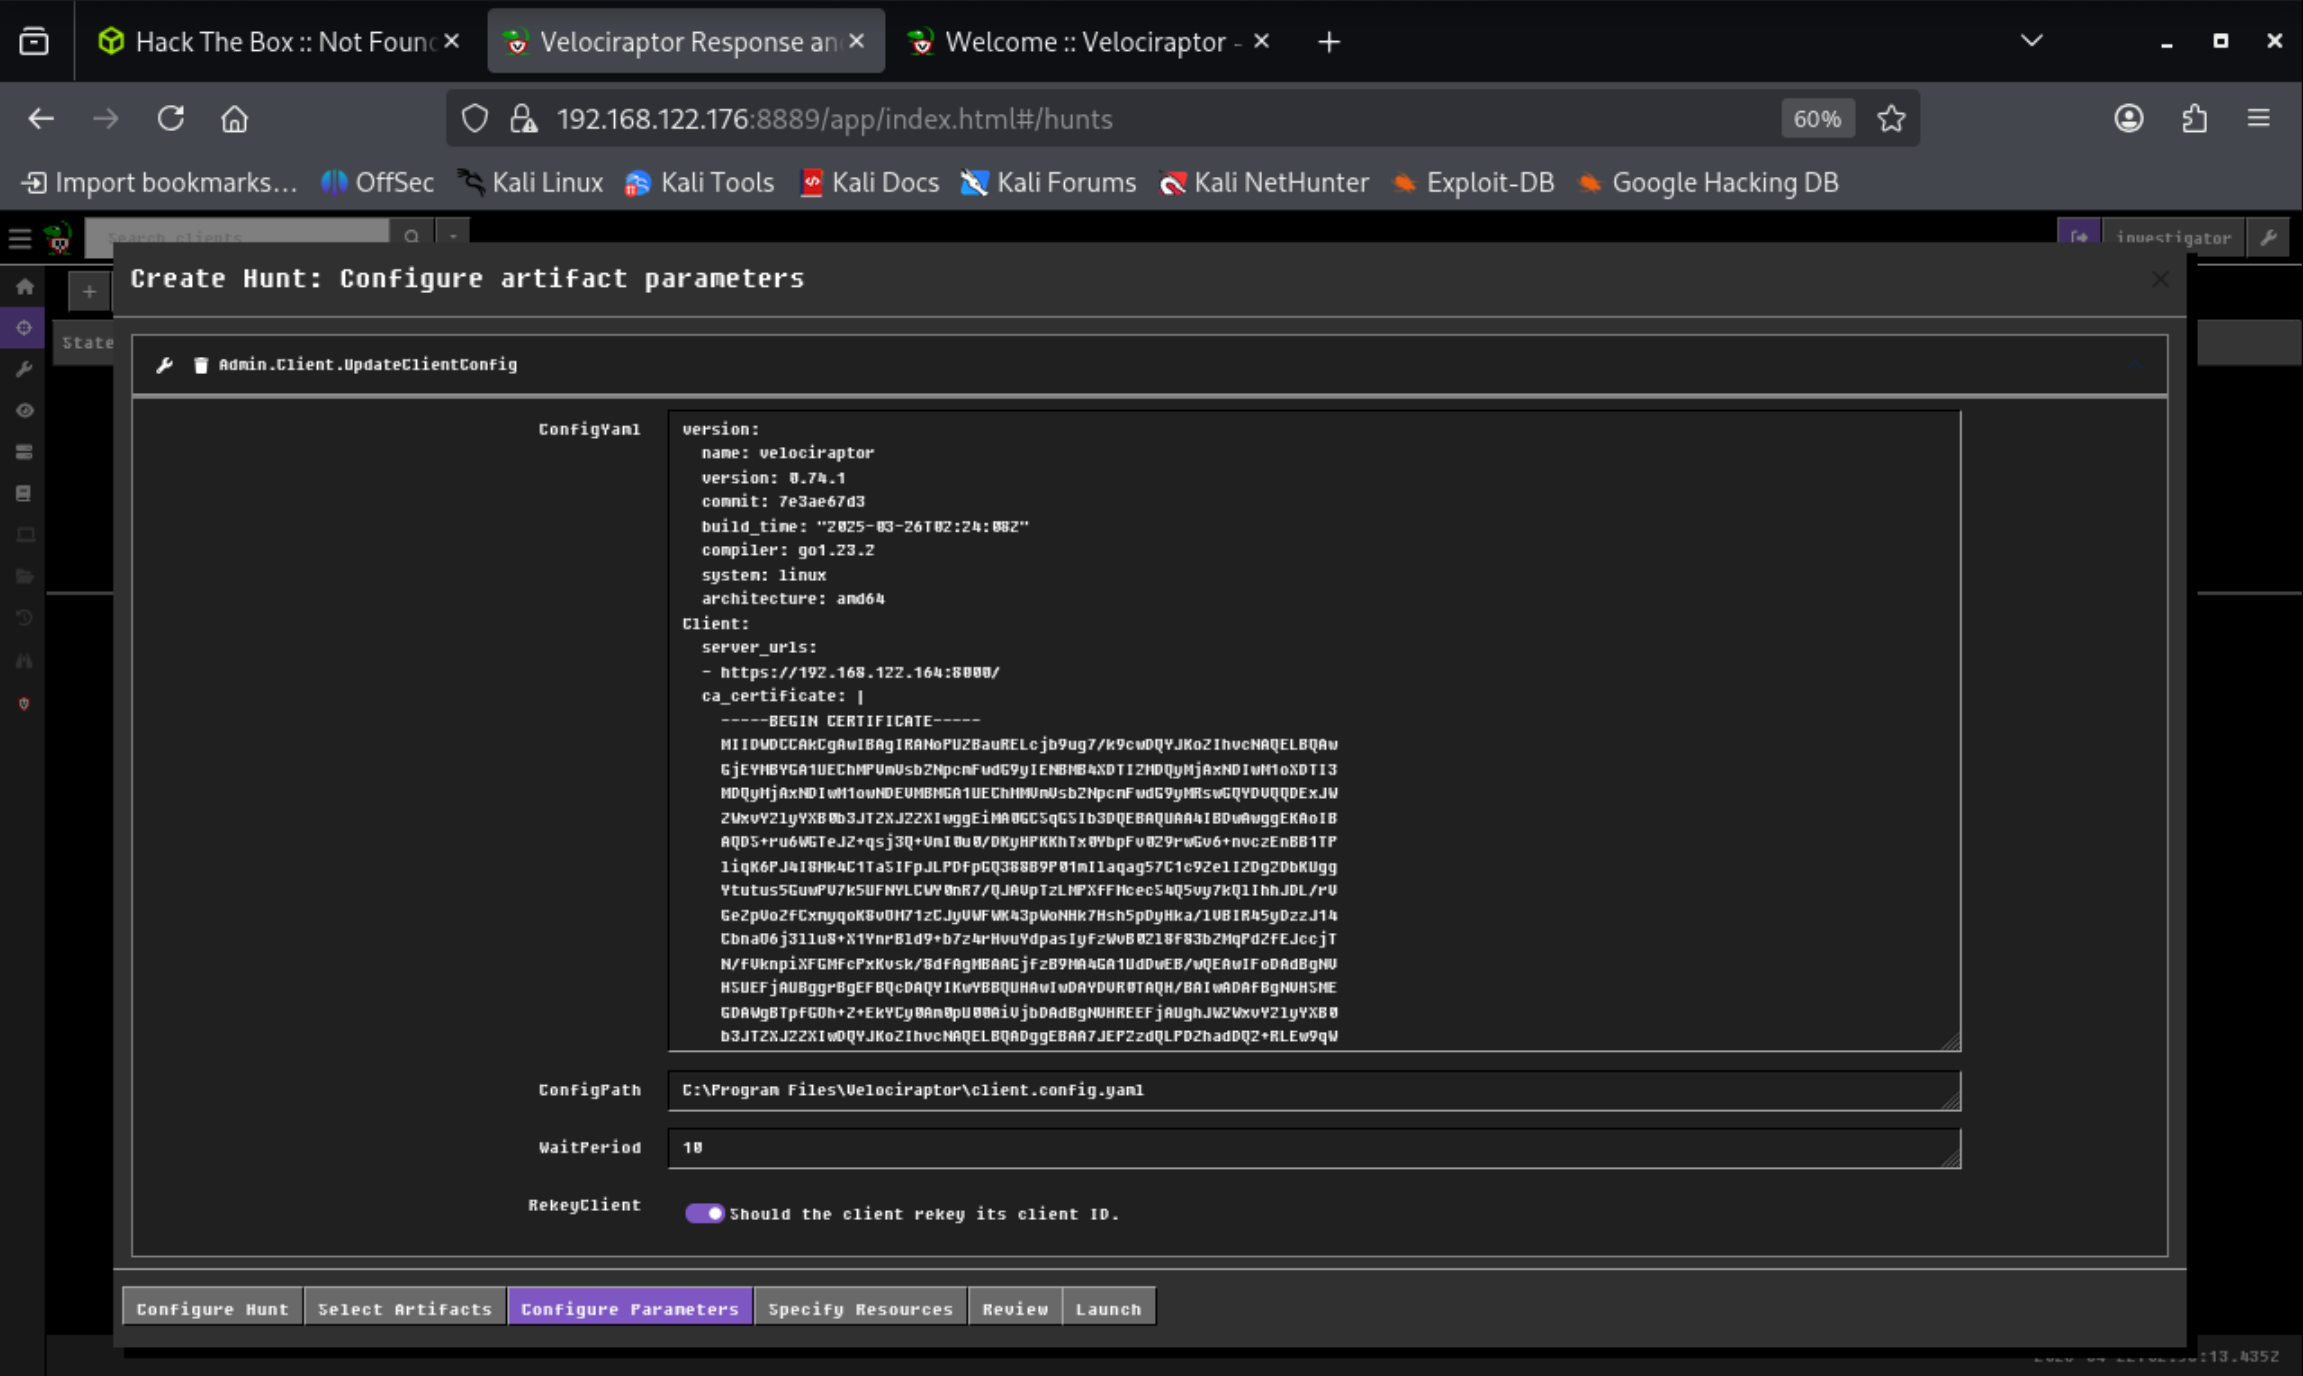Open Server Artifacts icon in sidebar
This screenshot has width=2303, height=1376.
pos(25,452)
